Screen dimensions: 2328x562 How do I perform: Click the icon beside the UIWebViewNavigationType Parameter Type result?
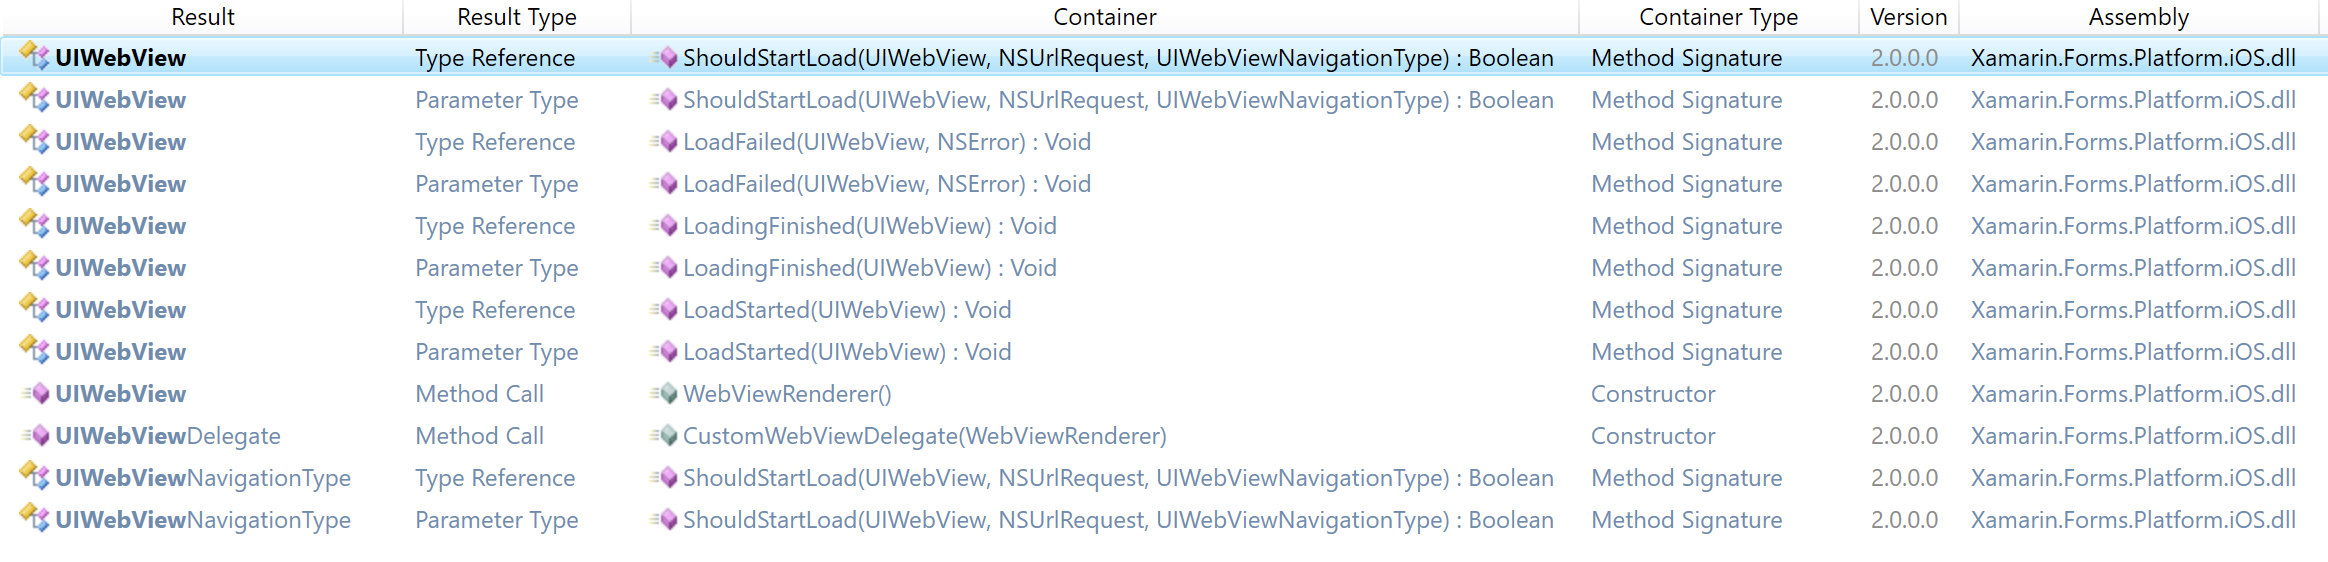(34, 519)
